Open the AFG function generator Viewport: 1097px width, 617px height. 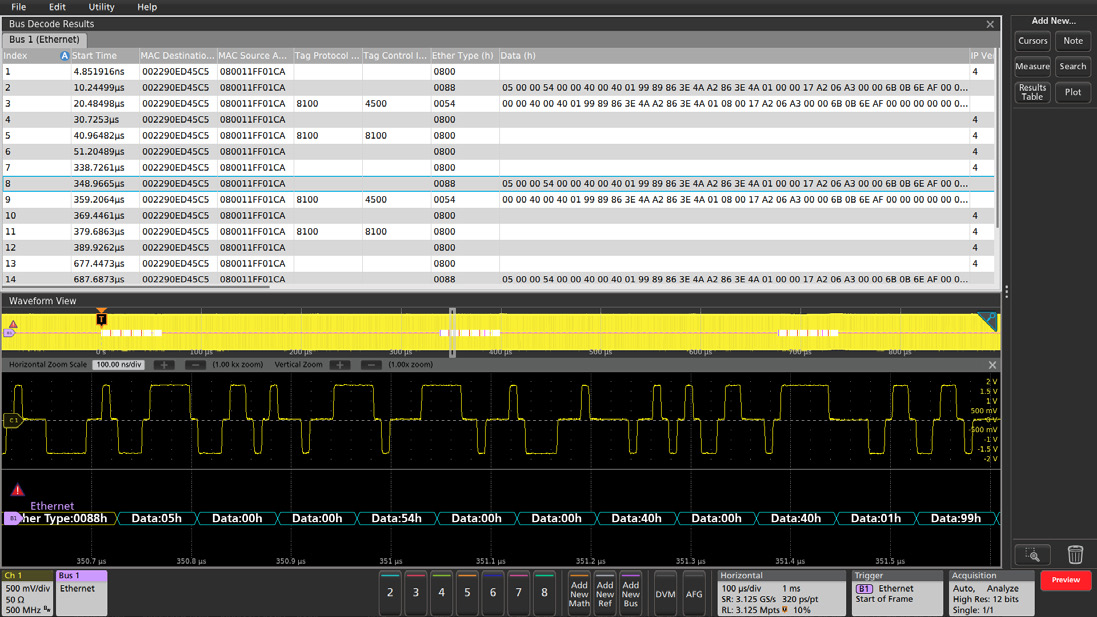click(x=694, y=593)
